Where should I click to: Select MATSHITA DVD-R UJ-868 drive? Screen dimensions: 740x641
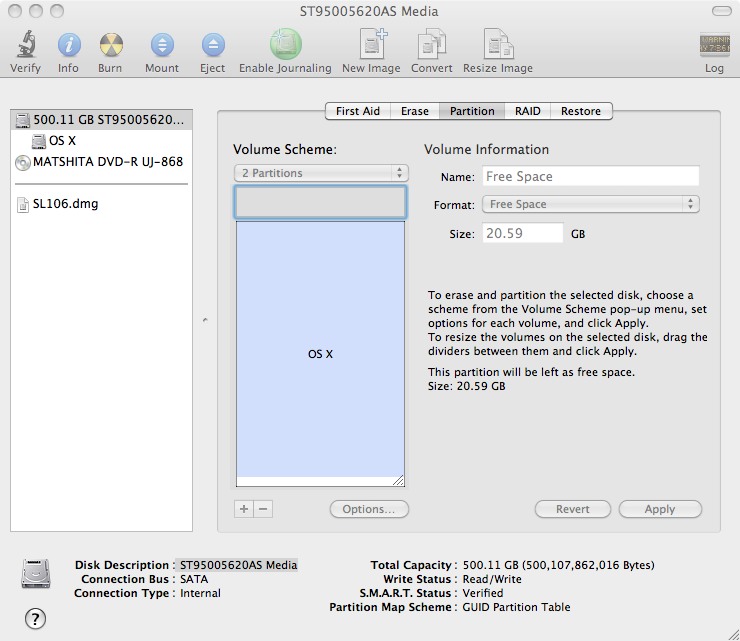pos(101,162)
